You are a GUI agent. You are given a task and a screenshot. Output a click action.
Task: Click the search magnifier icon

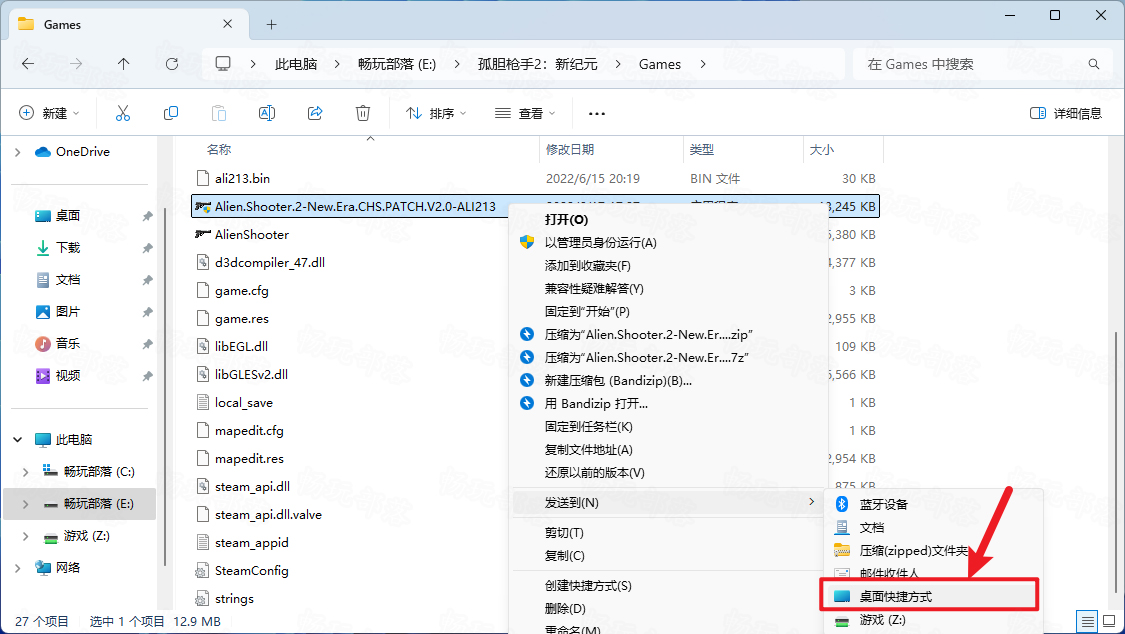point(1094,64)
